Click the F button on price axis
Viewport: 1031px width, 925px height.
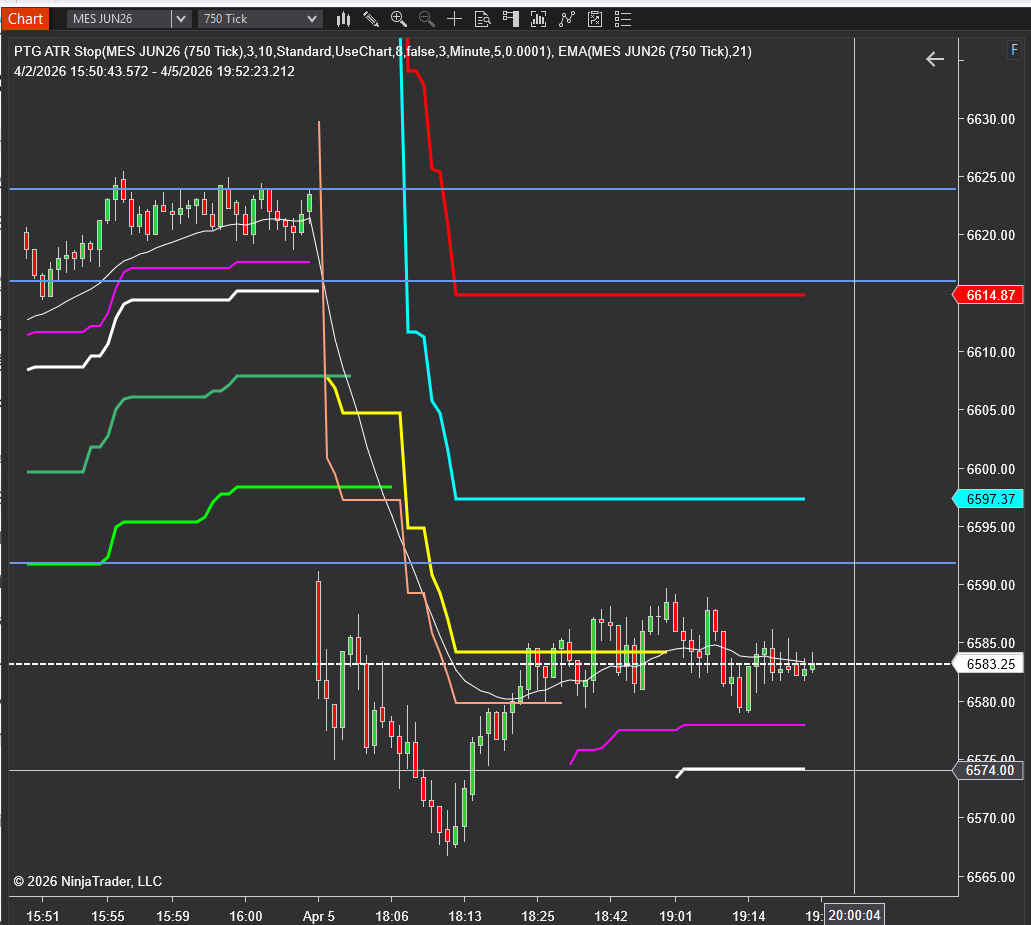click(1014, 50)
